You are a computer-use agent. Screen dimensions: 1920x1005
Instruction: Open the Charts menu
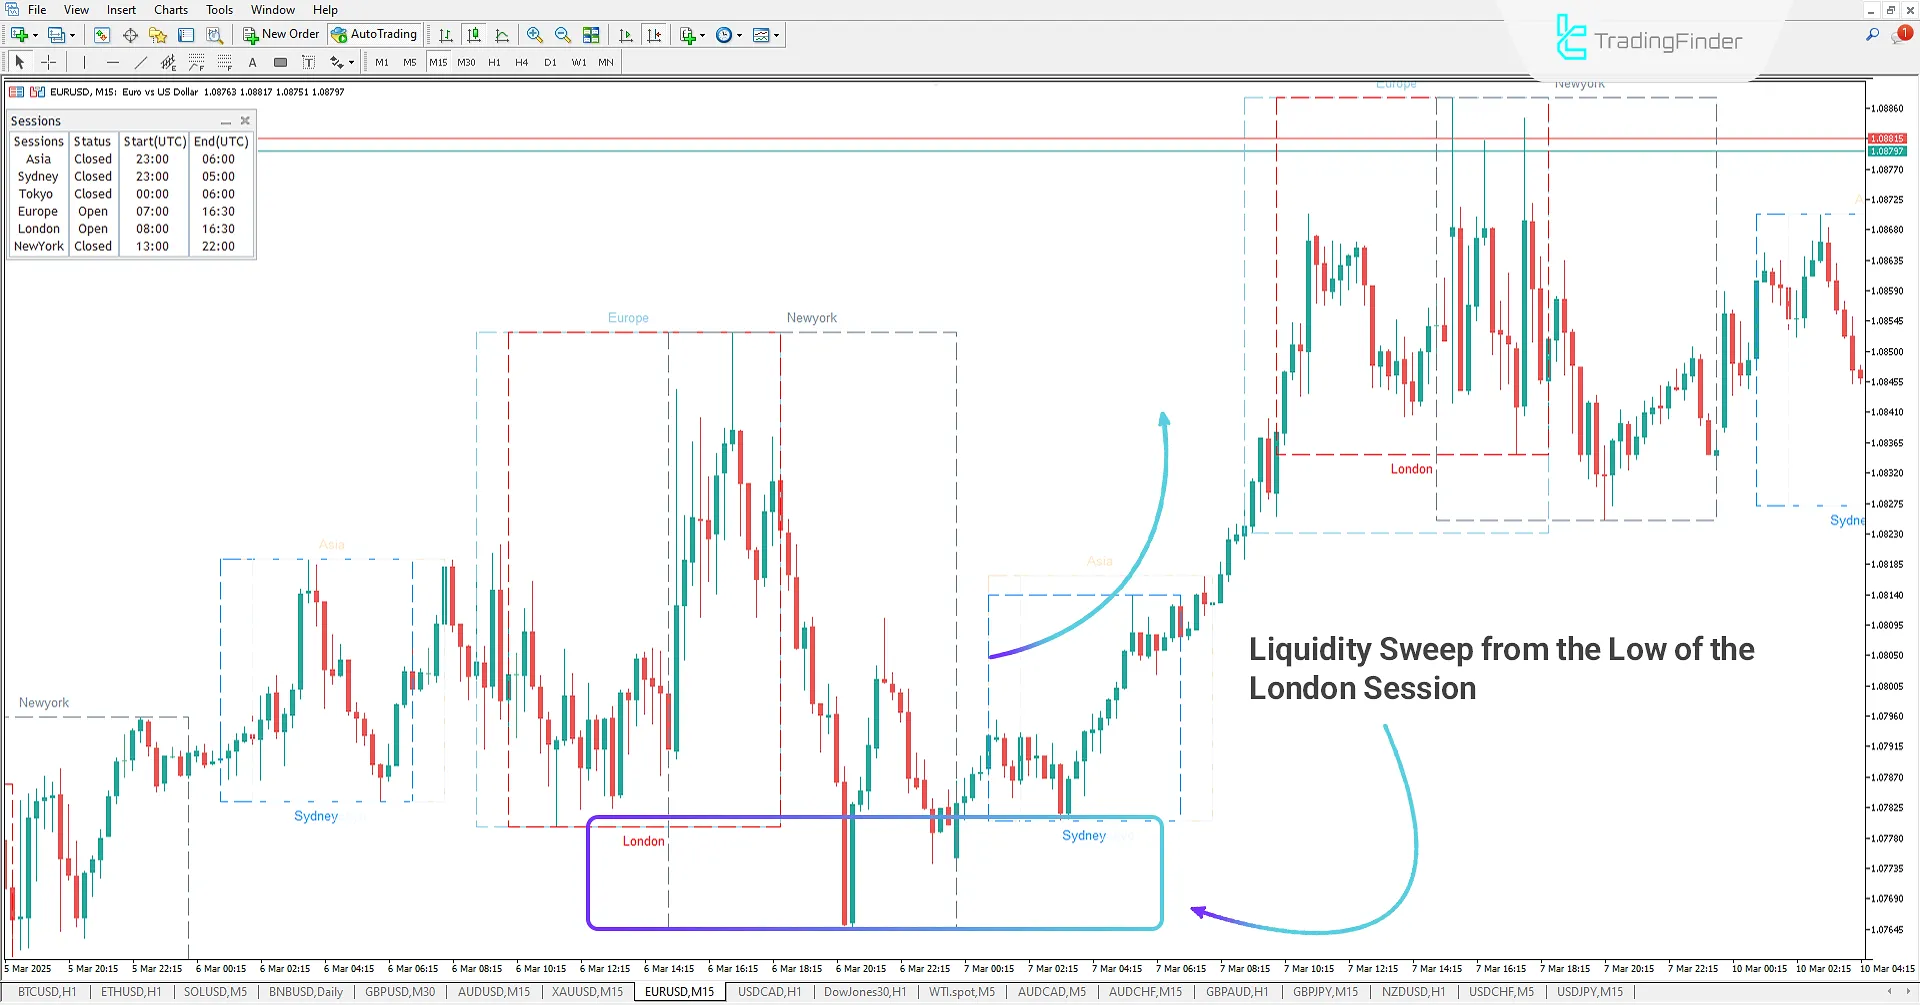click(170, 9)
